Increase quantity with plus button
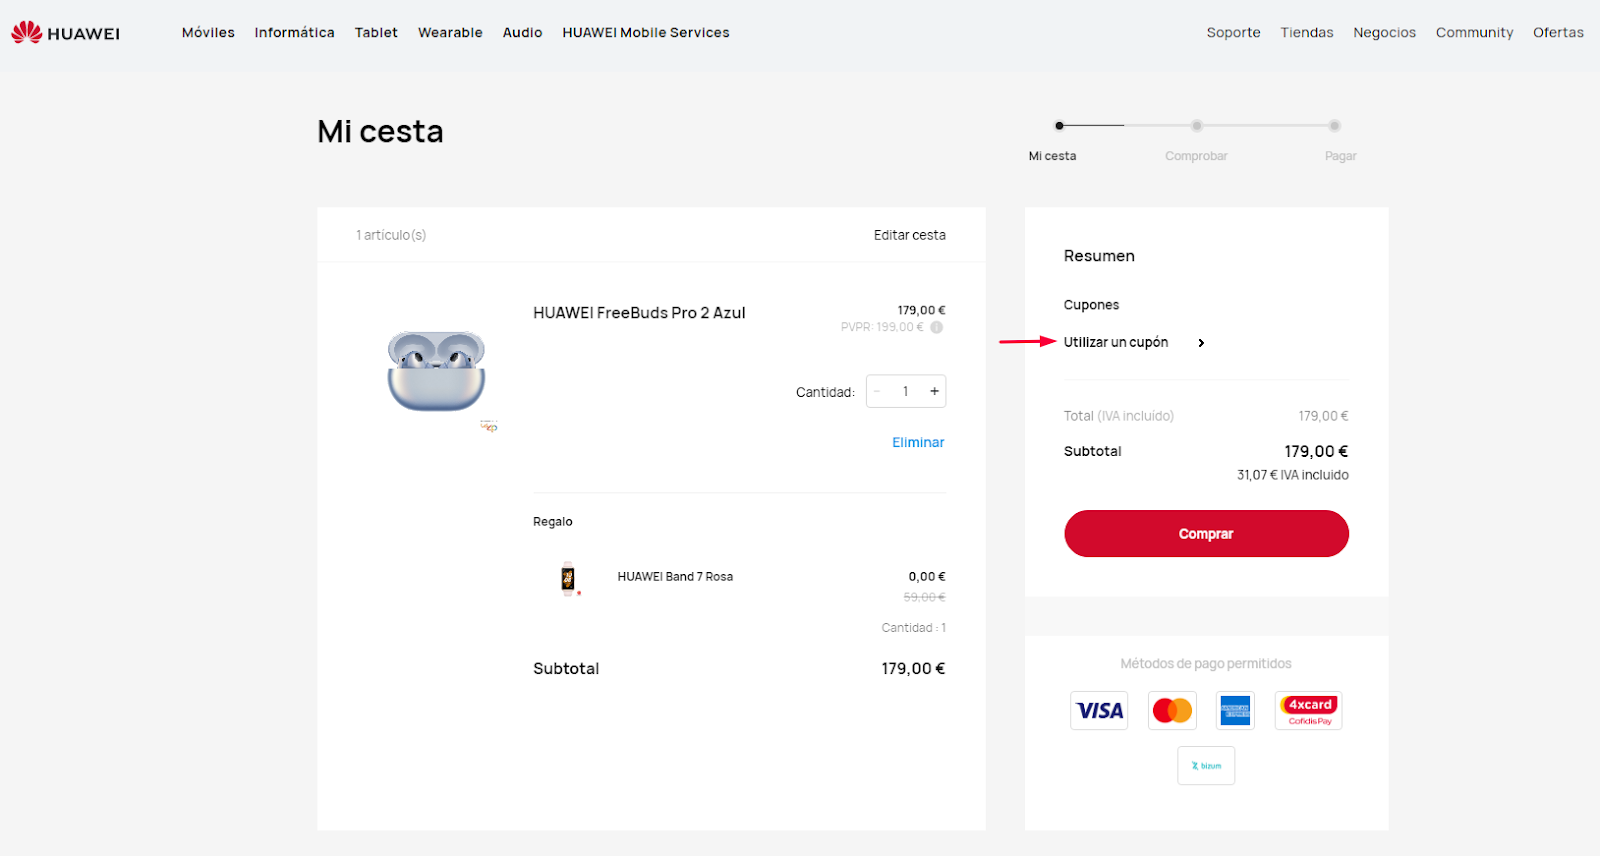 934,391
